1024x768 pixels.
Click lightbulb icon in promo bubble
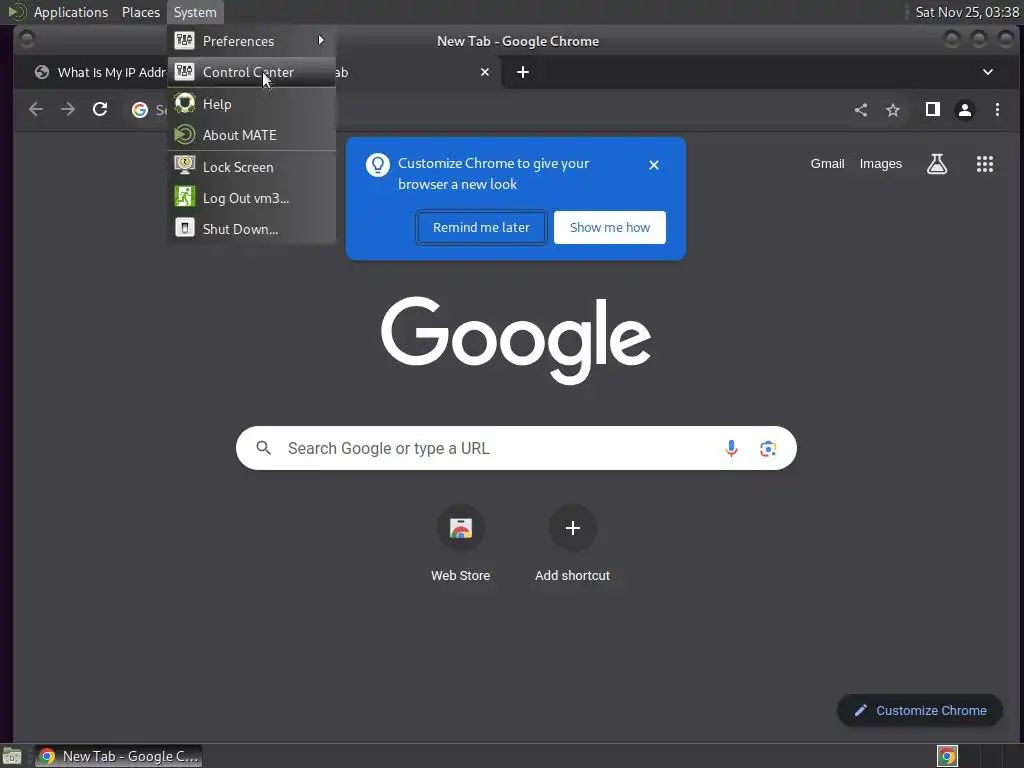(x=377, y=165)
